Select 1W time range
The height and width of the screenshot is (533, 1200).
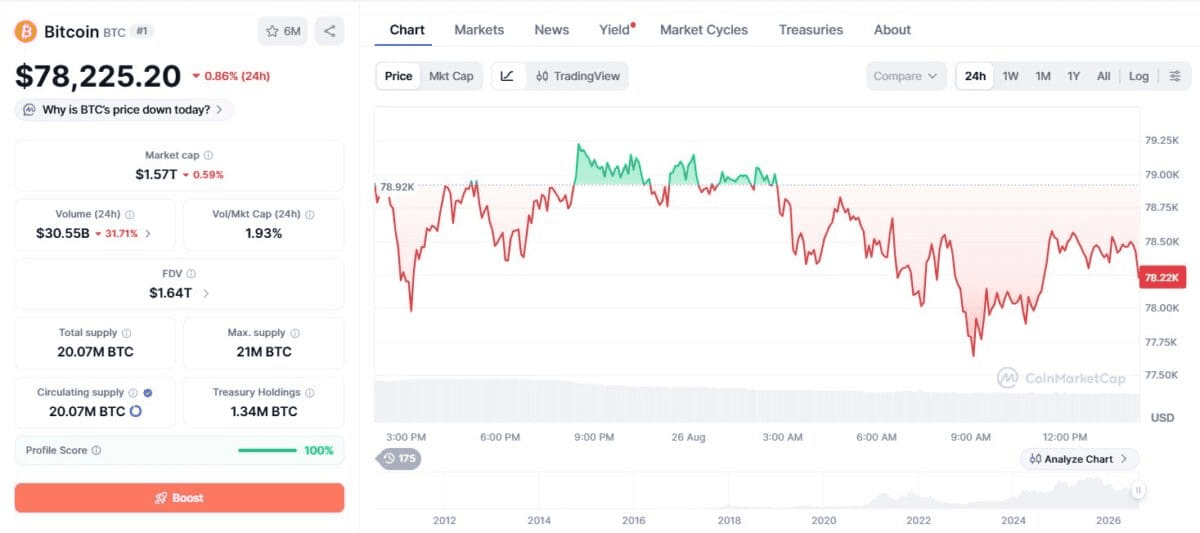click(x=1011, y=76)
